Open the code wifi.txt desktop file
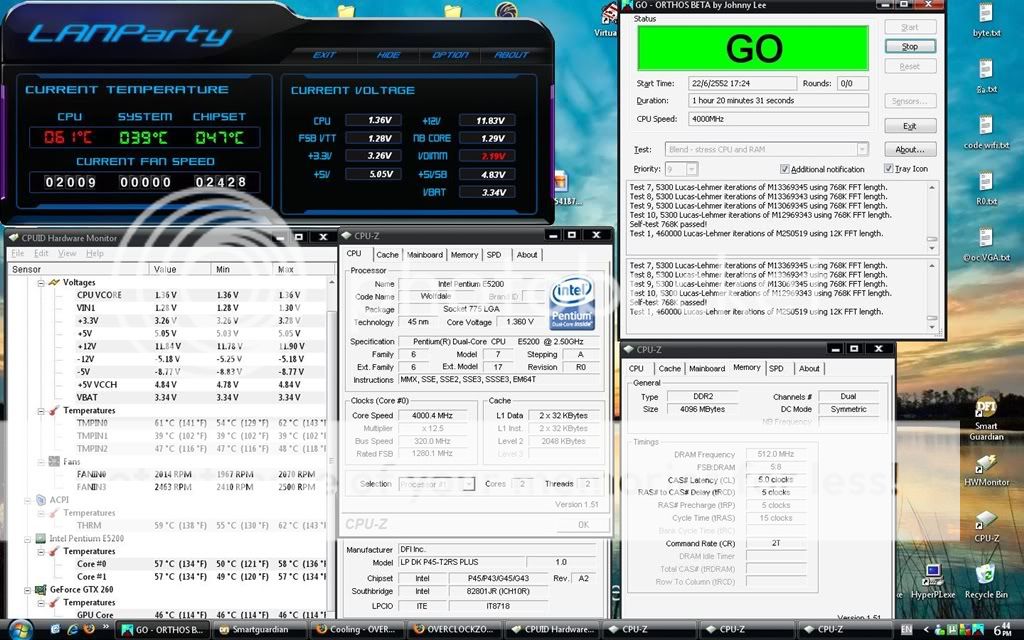This screenshot has height=640, width=1024. [986, 130]
